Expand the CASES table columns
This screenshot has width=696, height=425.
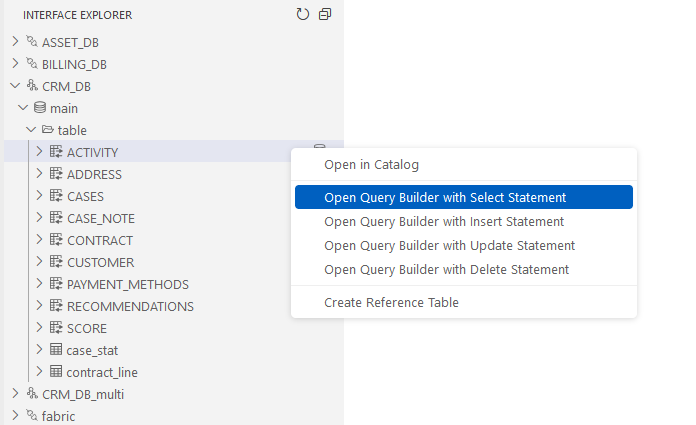39,196
